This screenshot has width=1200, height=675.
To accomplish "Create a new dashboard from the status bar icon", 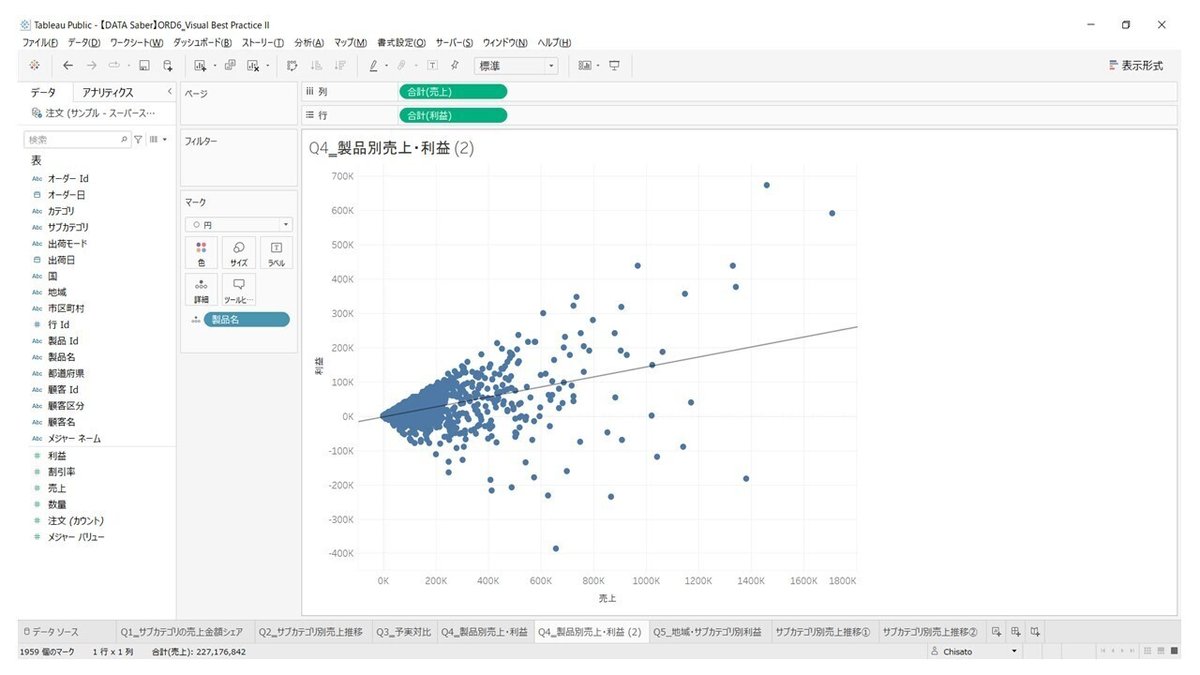I will [1014, 631].
